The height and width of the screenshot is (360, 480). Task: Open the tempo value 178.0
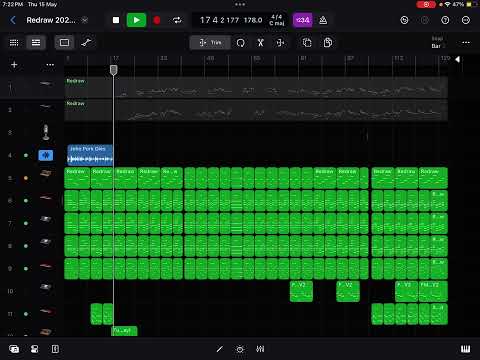253,20
